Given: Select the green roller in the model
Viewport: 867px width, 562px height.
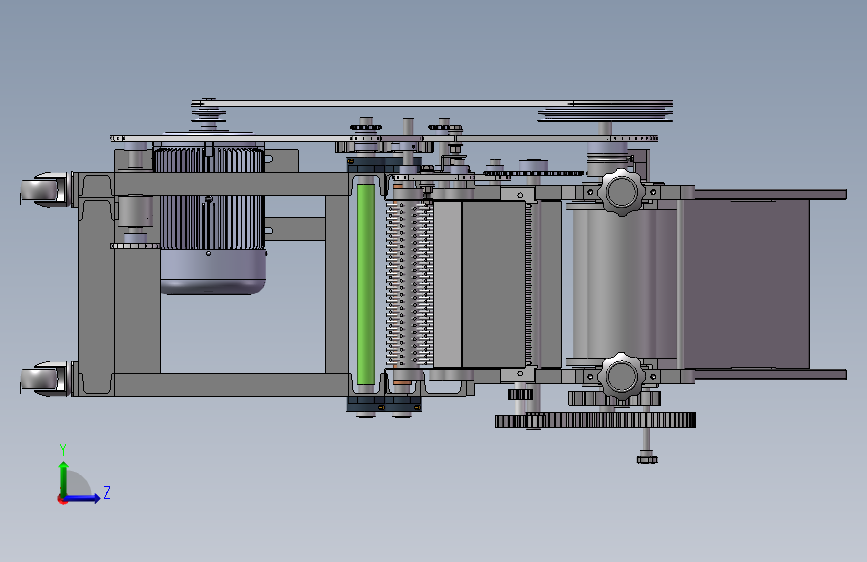Looking at the screenshot, I should [365, 284].
